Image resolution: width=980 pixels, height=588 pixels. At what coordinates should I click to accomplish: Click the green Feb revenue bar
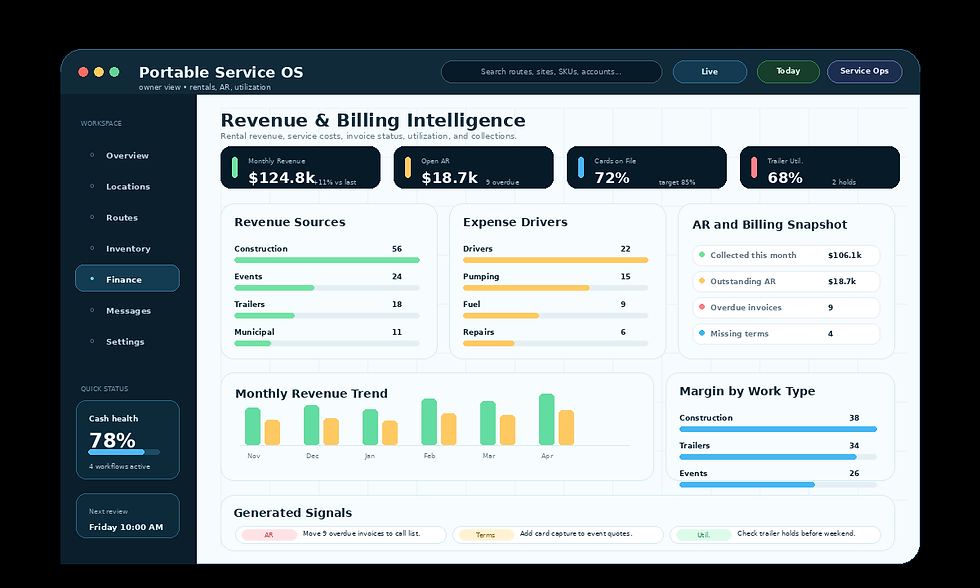click(x=429, y=422)
